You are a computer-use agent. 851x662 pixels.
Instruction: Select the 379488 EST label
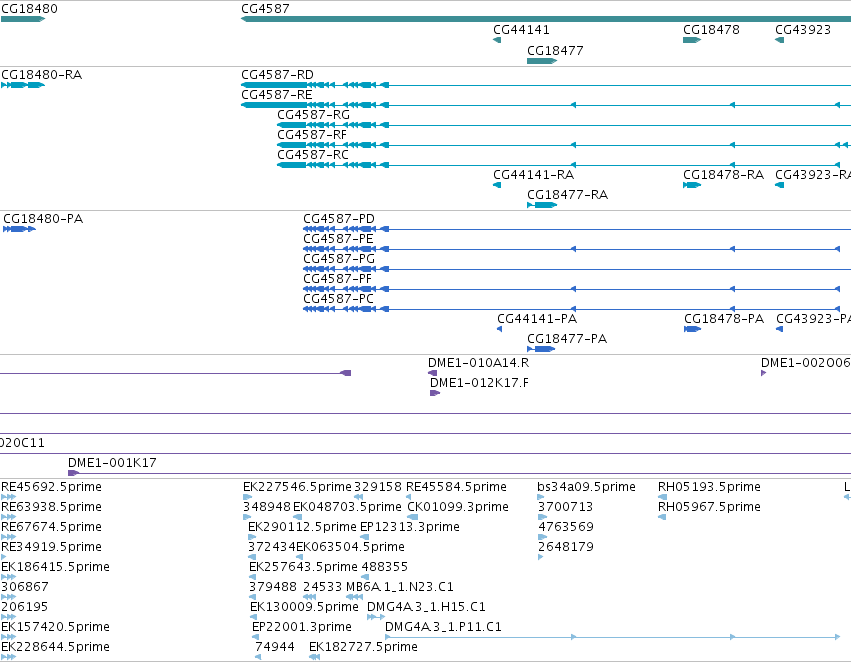point(273,587)
